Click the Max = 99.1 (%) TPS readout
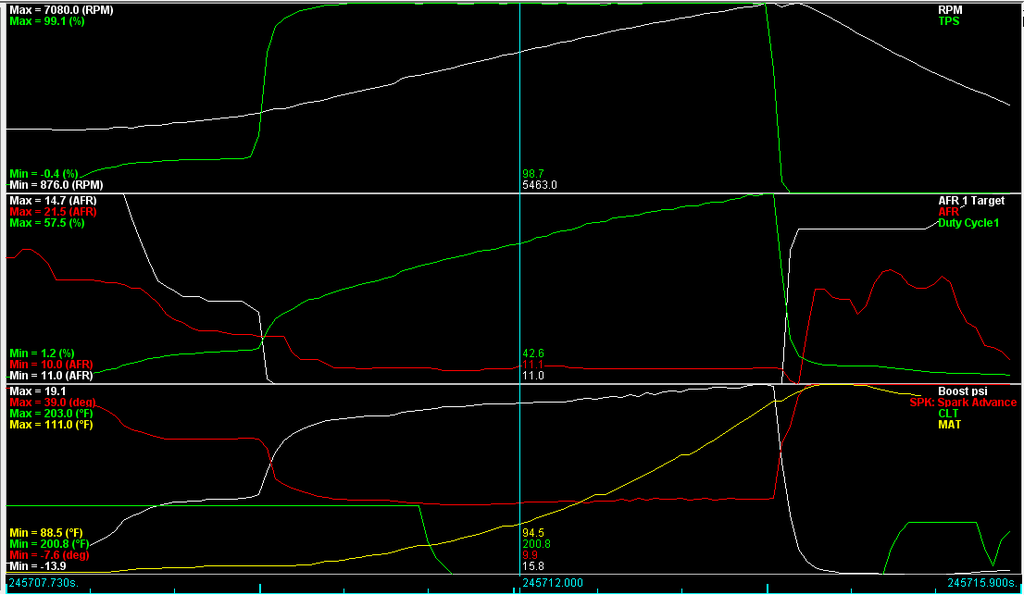Image resolution: width=1024 pixels, height=595 pixels. click(47, 21)
